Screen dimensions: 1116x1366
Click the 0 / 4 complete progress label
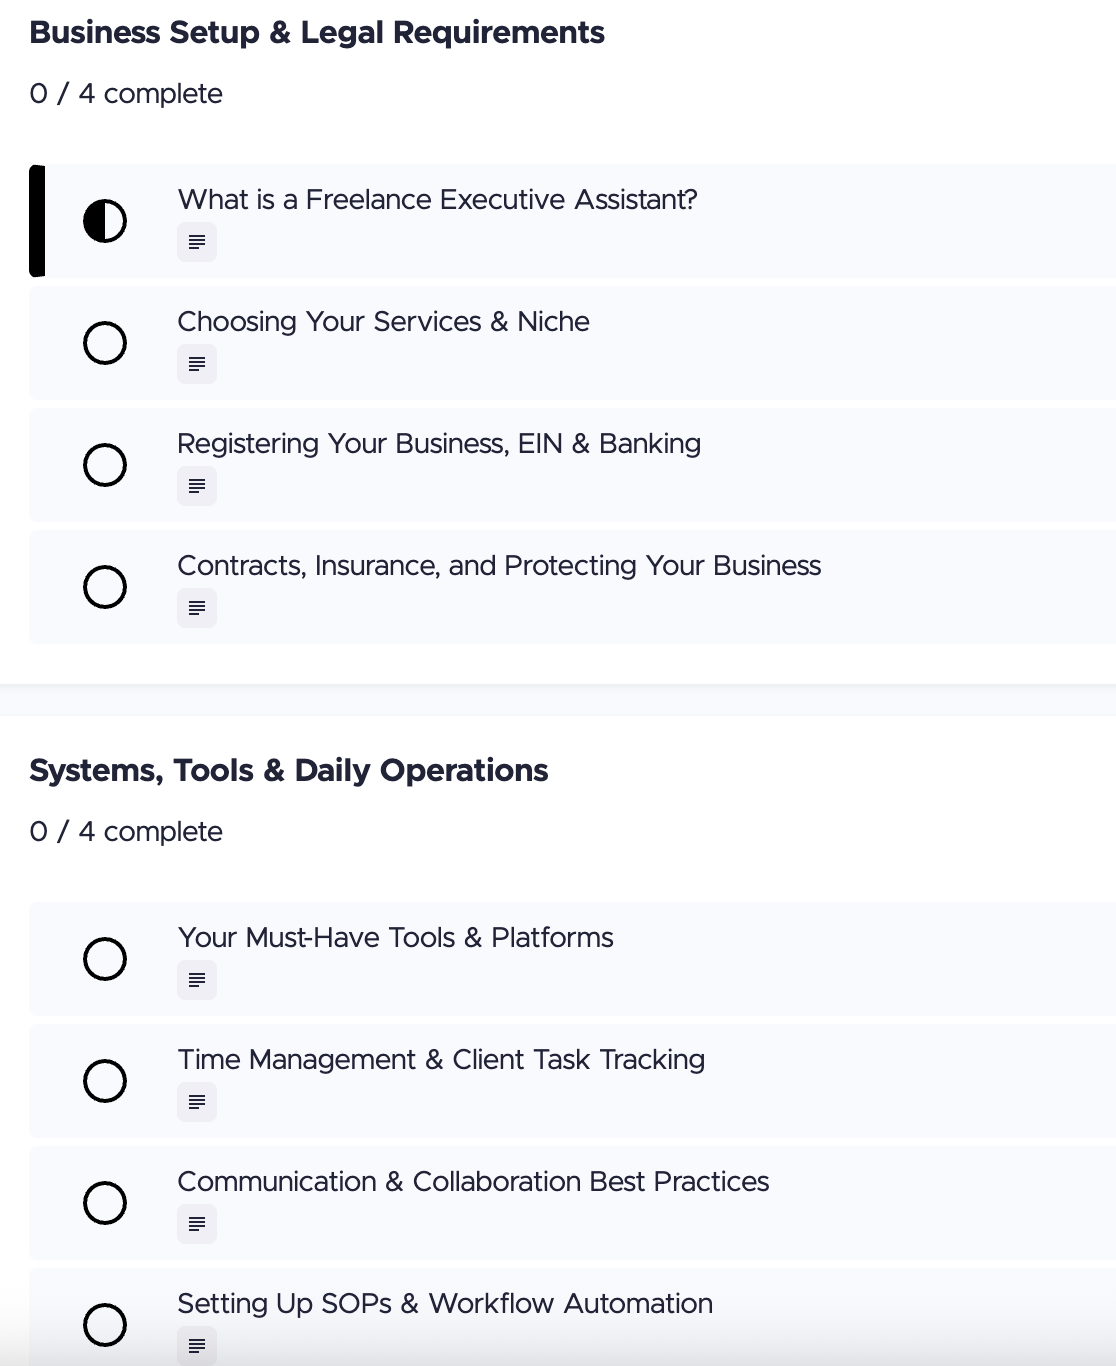point(126,93)
